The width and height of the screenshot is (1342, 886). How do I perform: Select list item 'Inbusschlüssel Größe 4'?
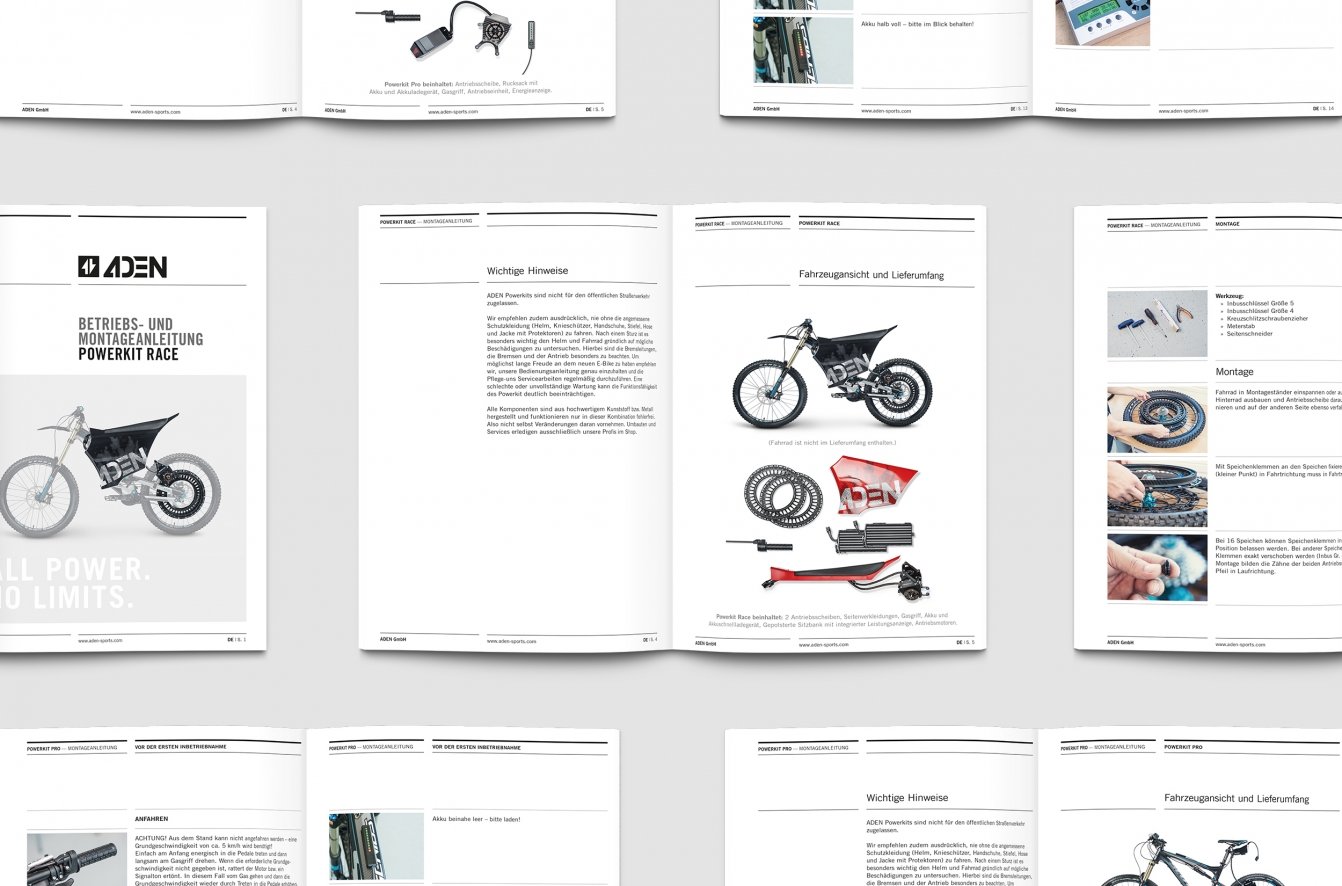tap(1259, 311)
